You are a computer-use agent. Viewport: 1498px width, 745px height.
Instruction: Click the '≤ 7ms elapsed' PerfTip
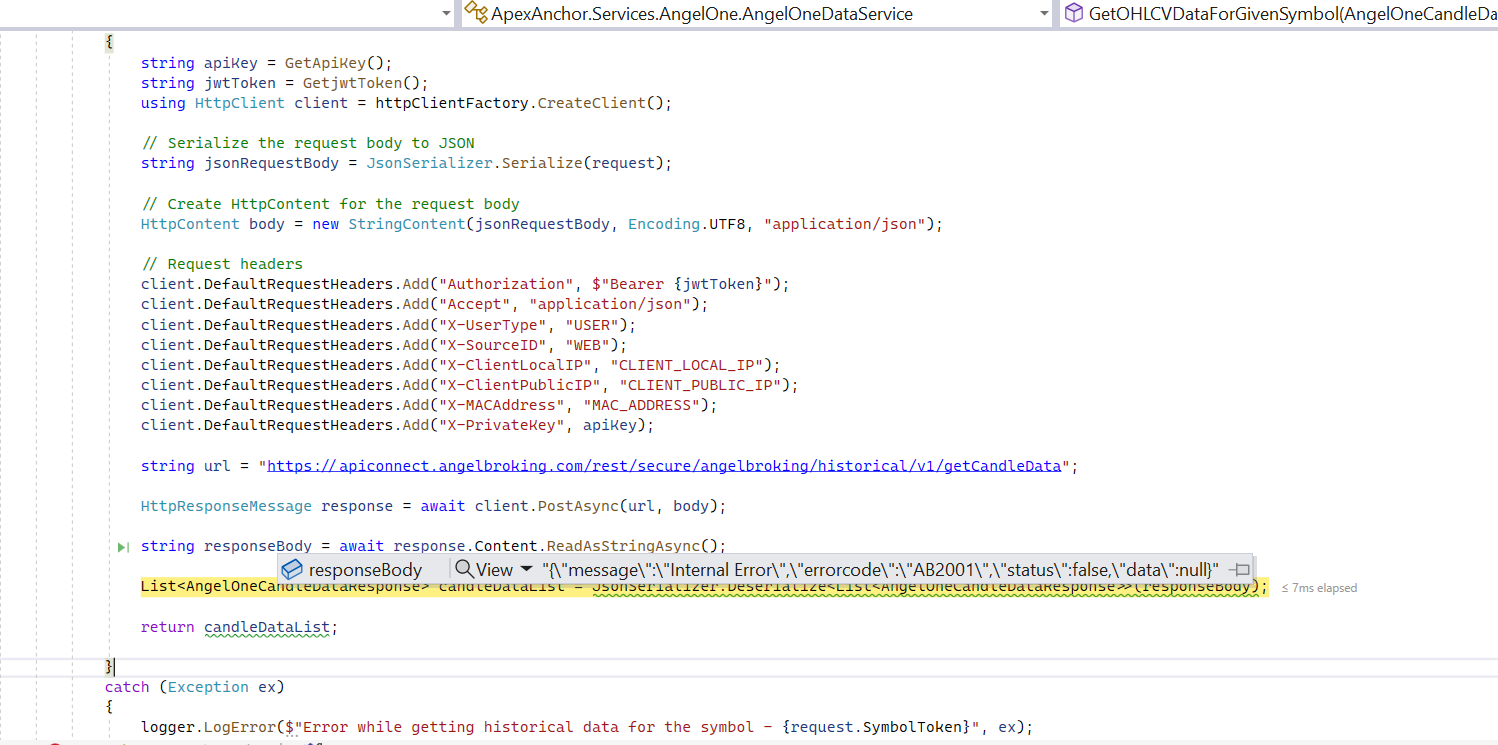pos(1319,588)
